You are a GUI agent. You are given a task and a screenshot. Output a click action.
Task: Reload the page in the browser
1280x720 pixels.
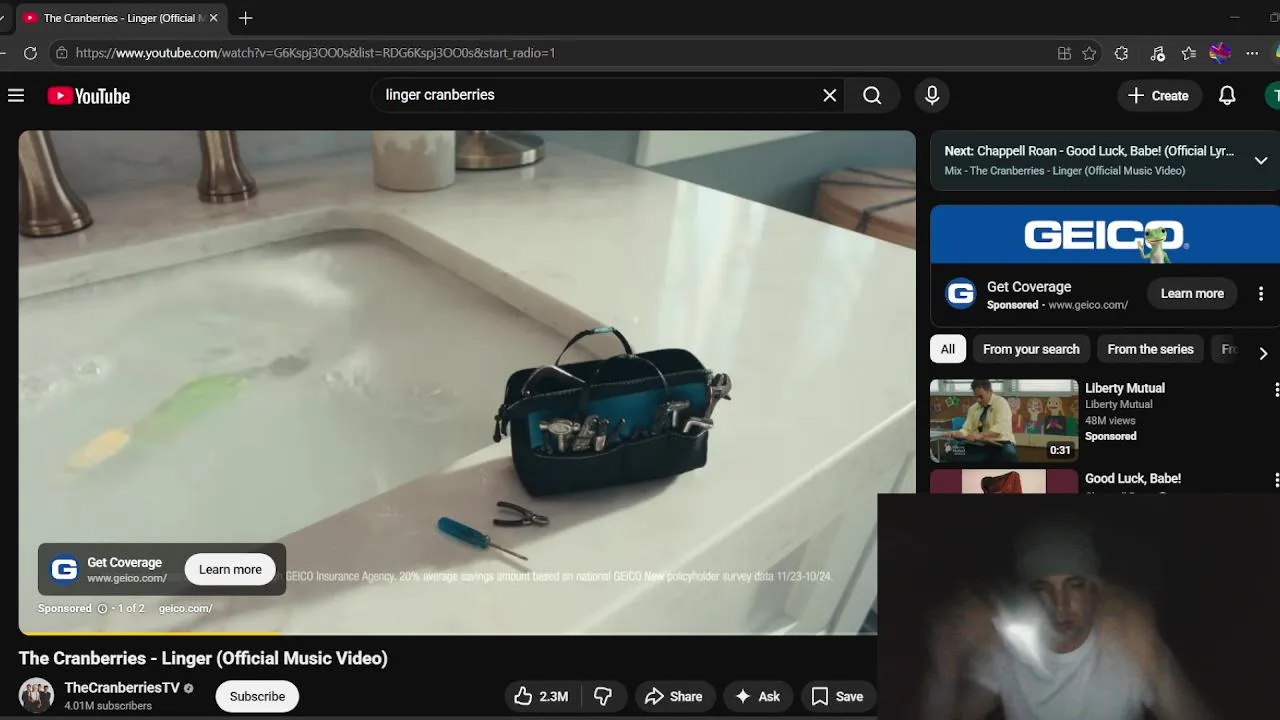click(x=30, y=53)
